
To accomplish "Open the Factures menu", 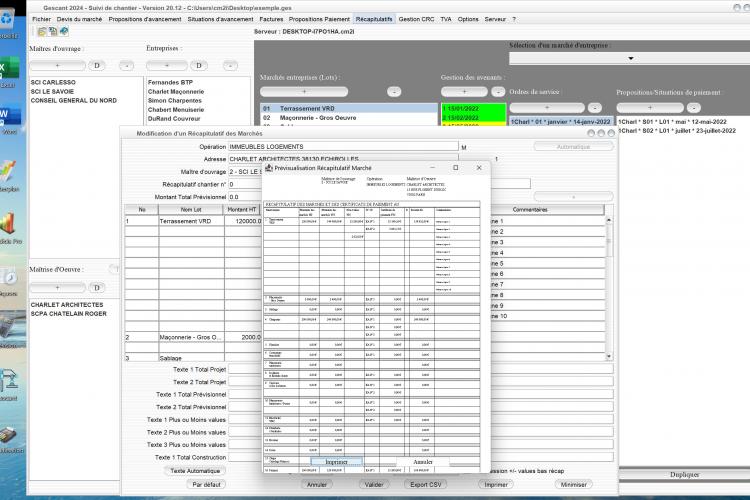I will [x=271, y=19].
